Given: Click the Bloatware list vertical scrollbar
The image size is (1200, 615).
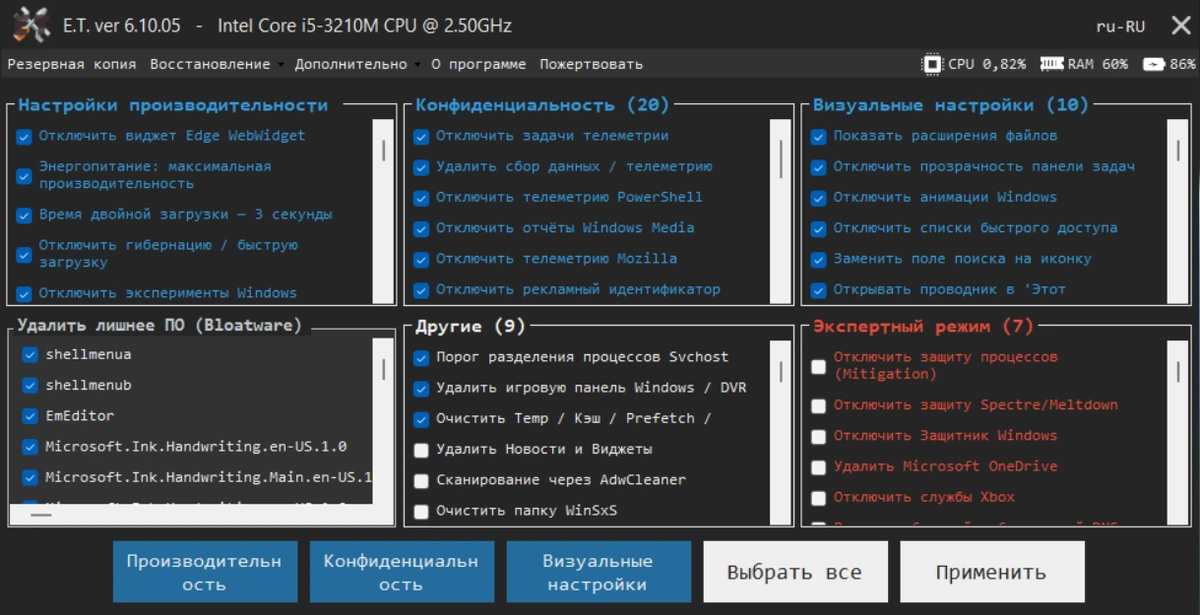Looking at the screenshot, I should 383,420.
